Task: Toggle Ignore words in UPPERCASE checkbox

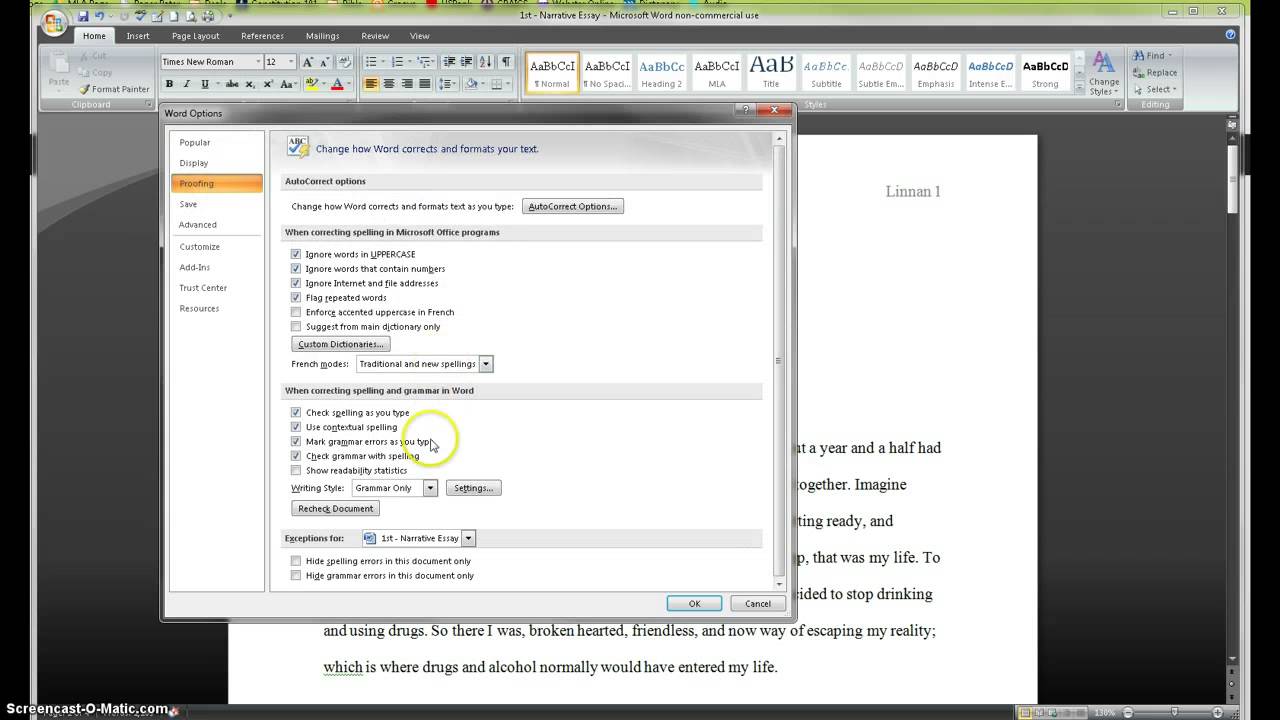Action: click(296, 254)
